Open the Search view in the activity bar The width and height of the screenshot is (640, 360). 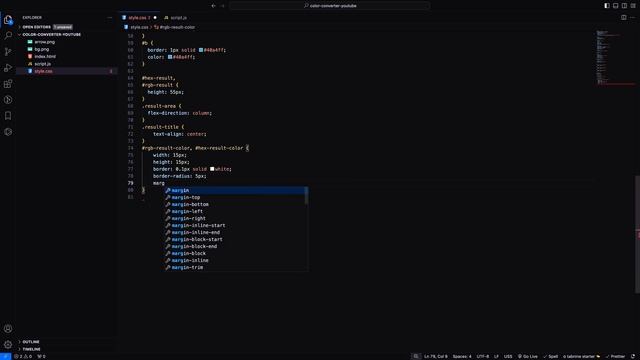[8, 36]
